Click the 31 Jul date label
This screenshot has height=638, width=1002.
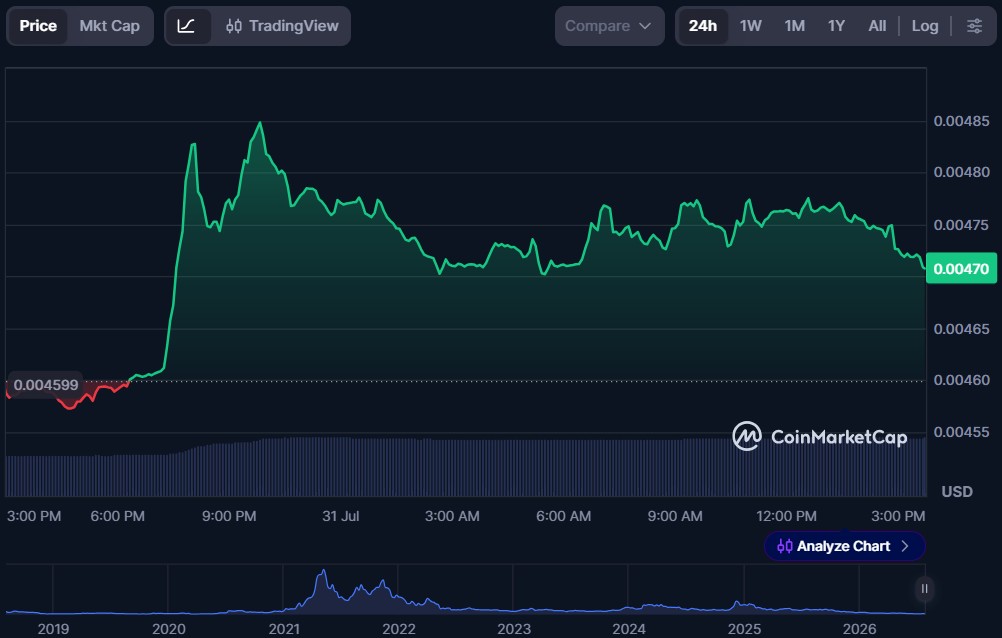coord(341,516)
